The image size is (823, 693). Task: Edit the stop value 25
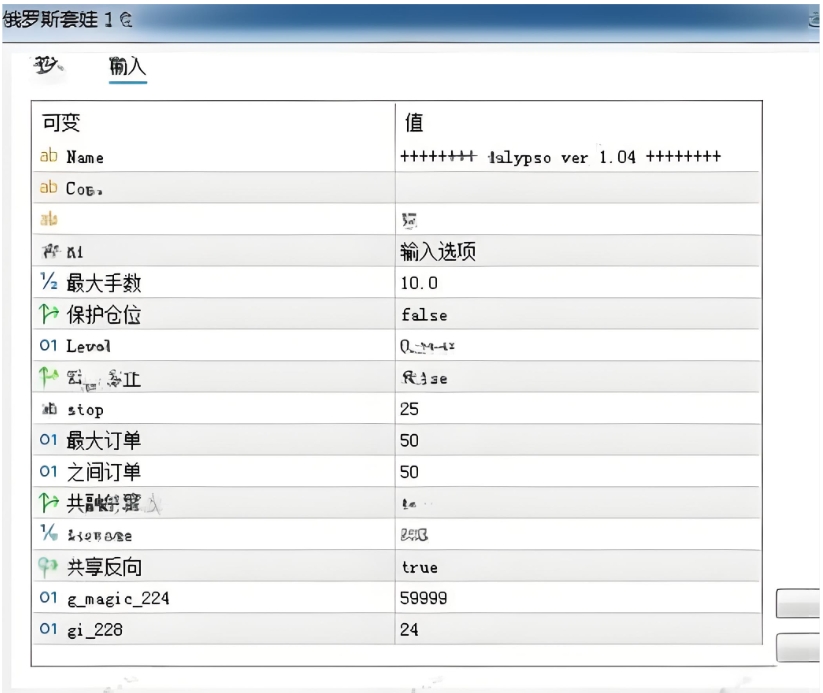point(409,409)
